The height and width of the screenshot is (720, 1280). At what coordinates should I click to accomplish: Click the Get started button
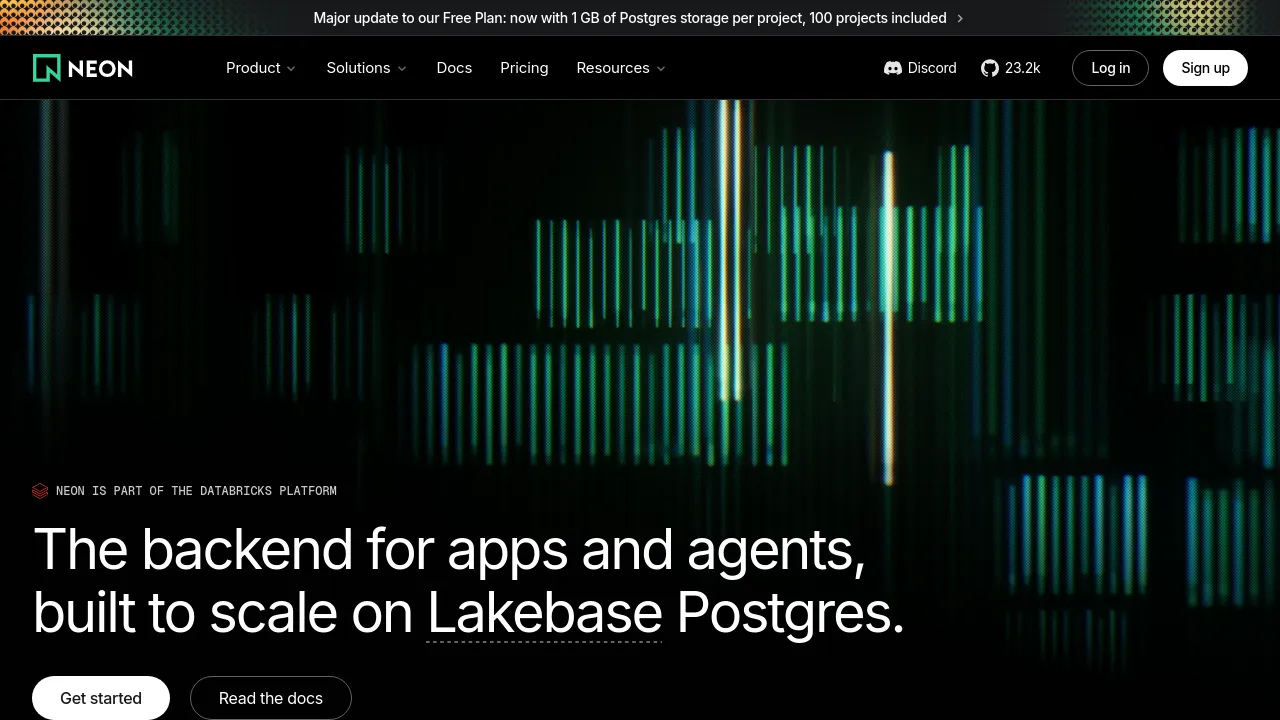point(101,698)
